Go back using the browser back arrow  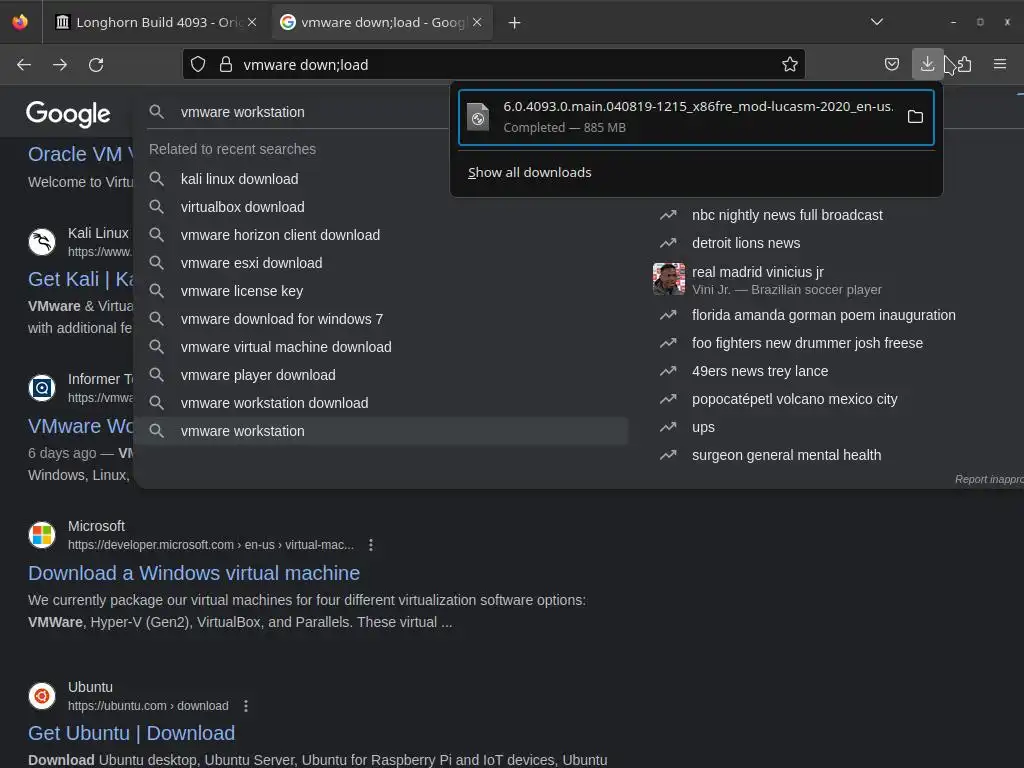pos(24,65)
